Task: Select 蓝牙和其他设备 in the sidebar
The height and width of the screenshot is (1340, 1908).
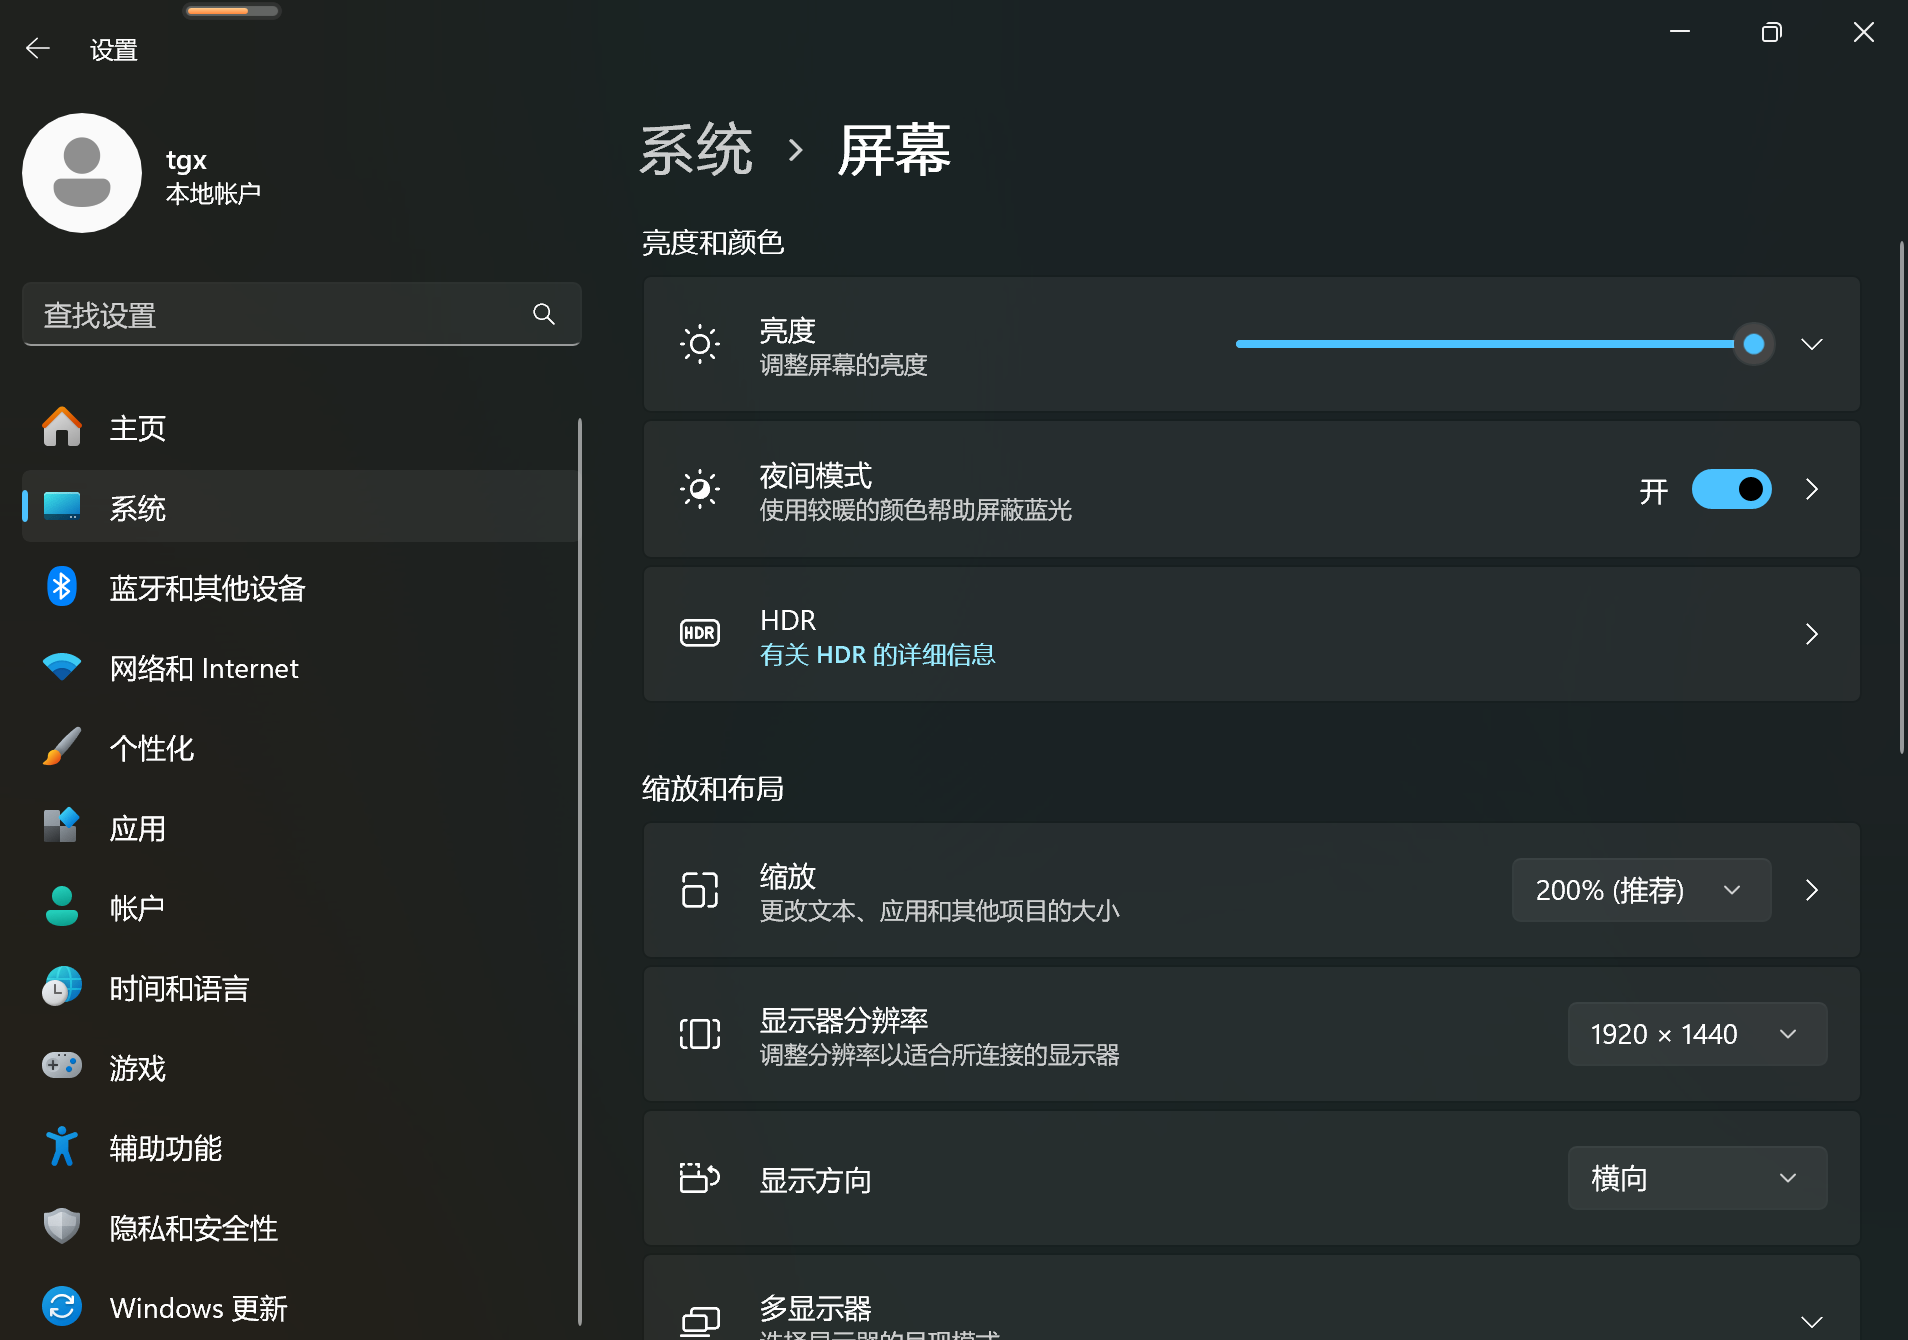Action: click(x=300, y=587)
